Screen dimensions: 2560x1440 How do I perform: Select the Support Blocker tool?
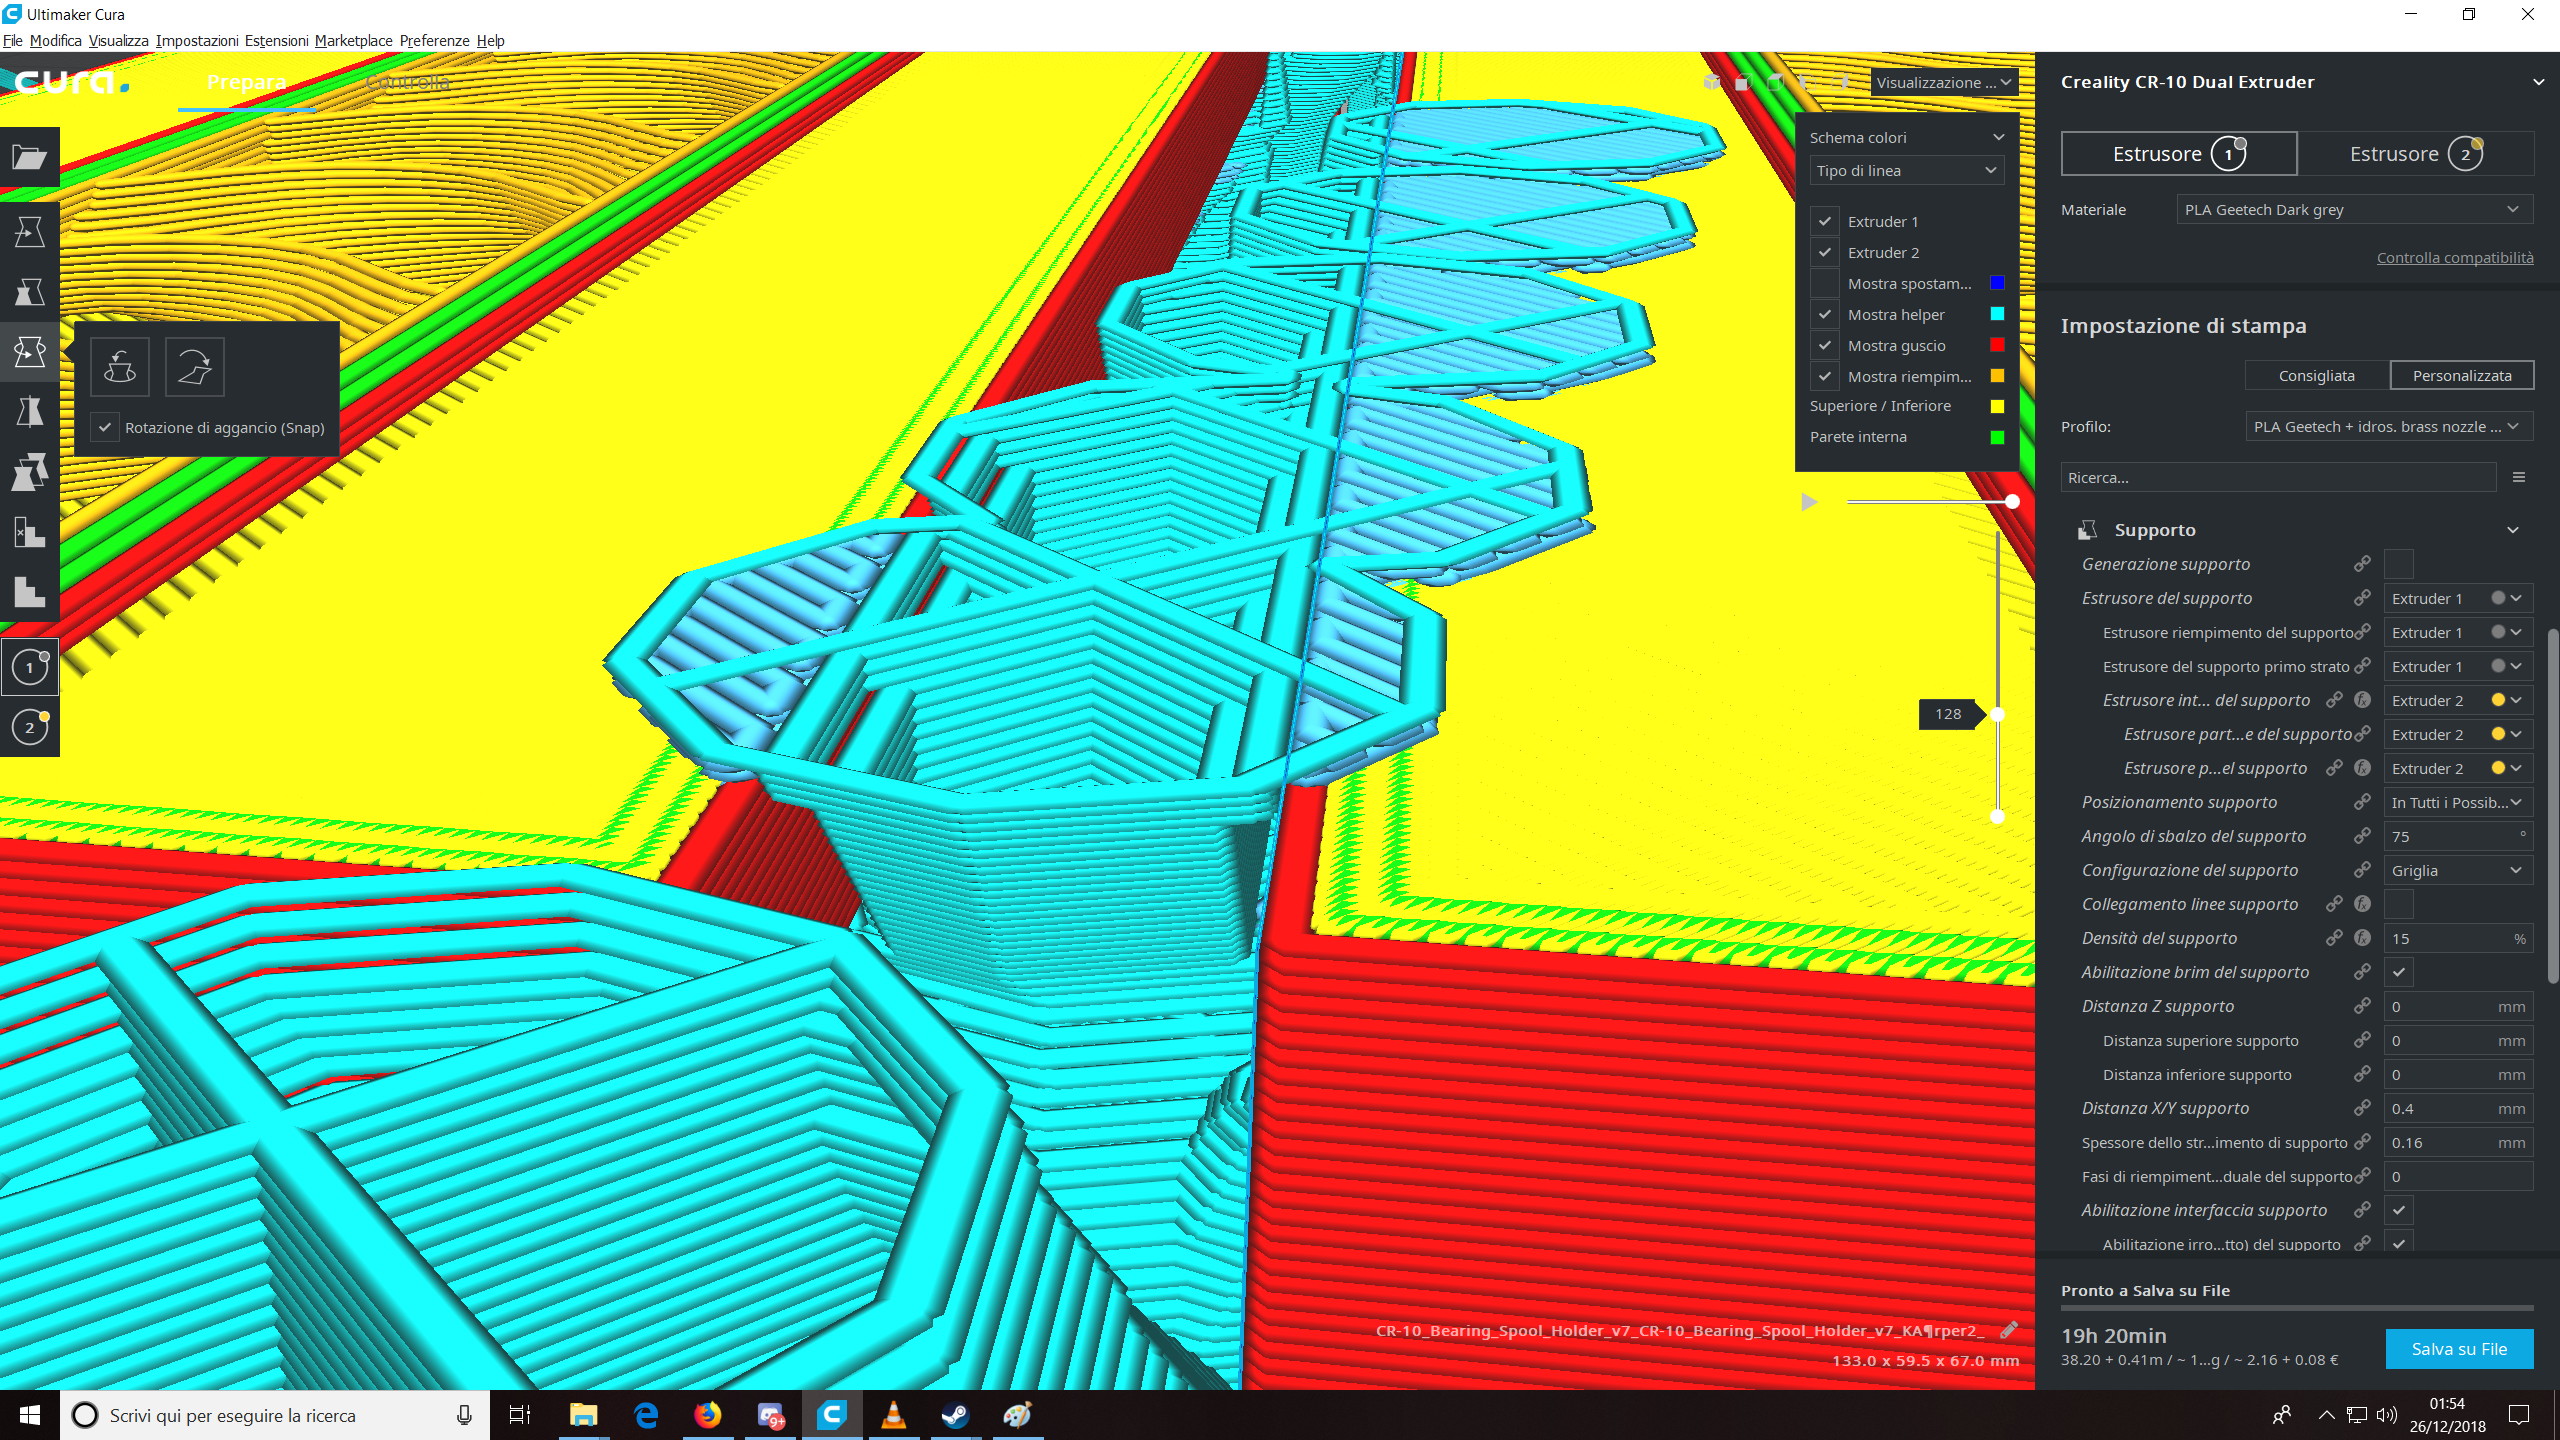(29, 532)
